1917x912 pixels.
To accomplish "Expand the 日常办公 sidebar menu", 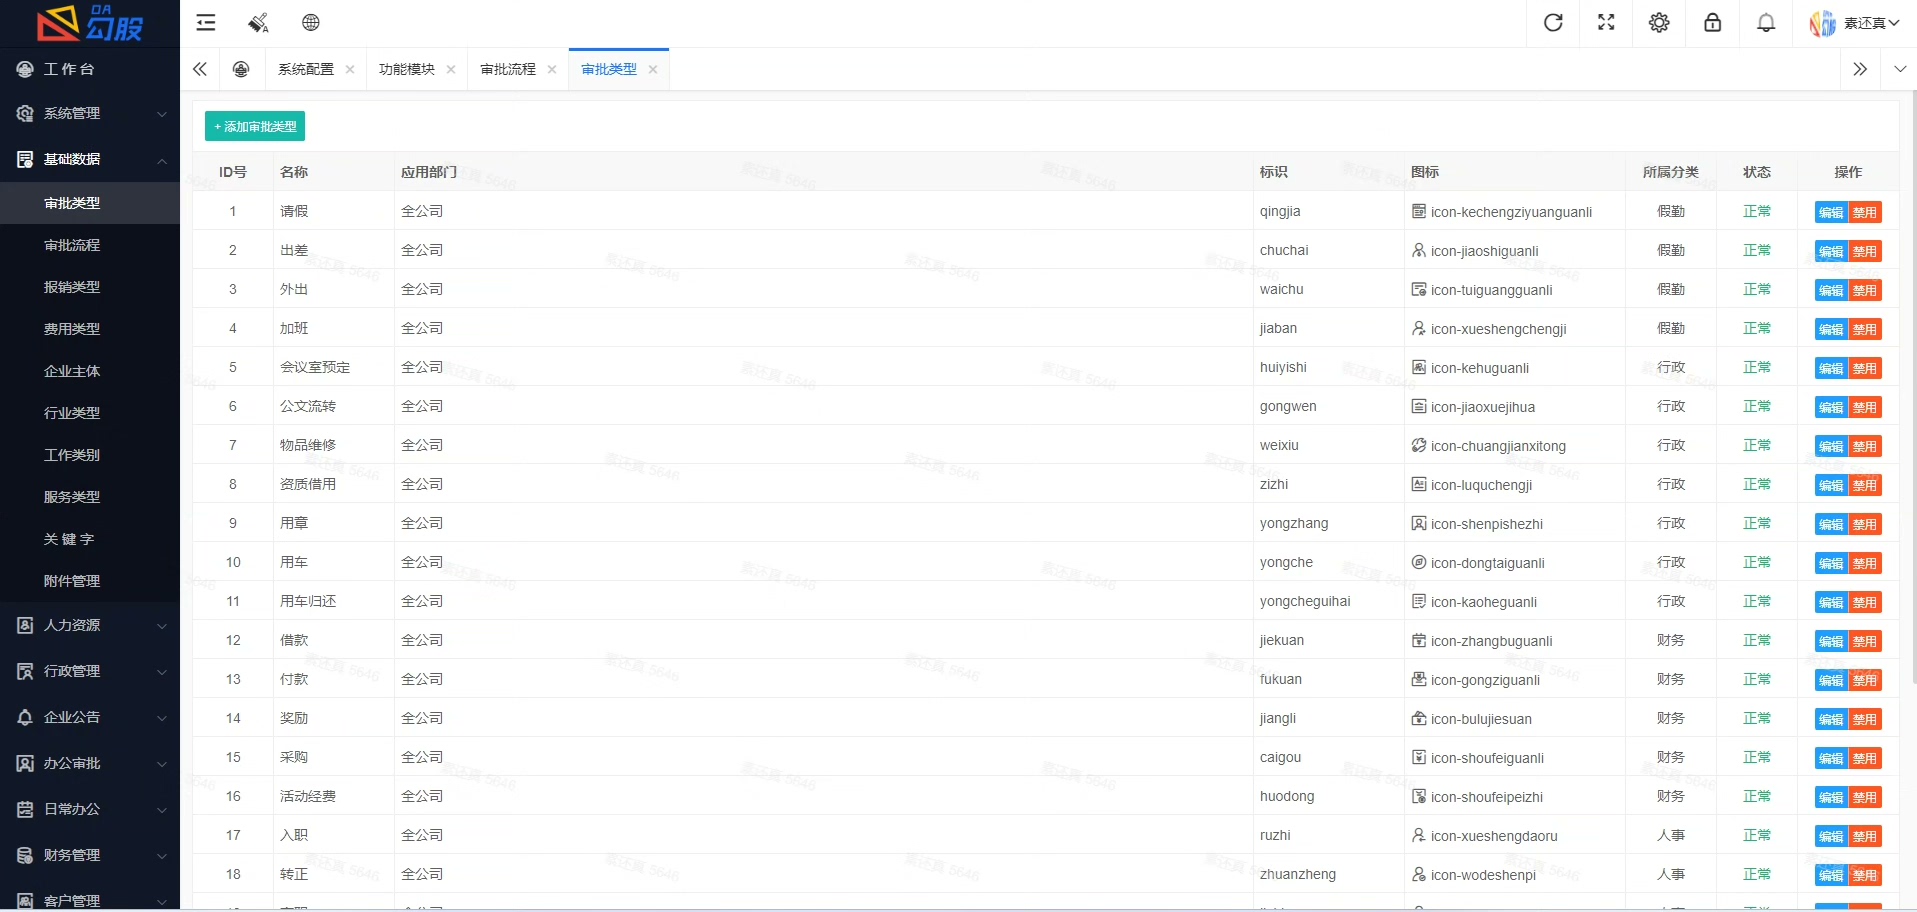I will (90, 810).
